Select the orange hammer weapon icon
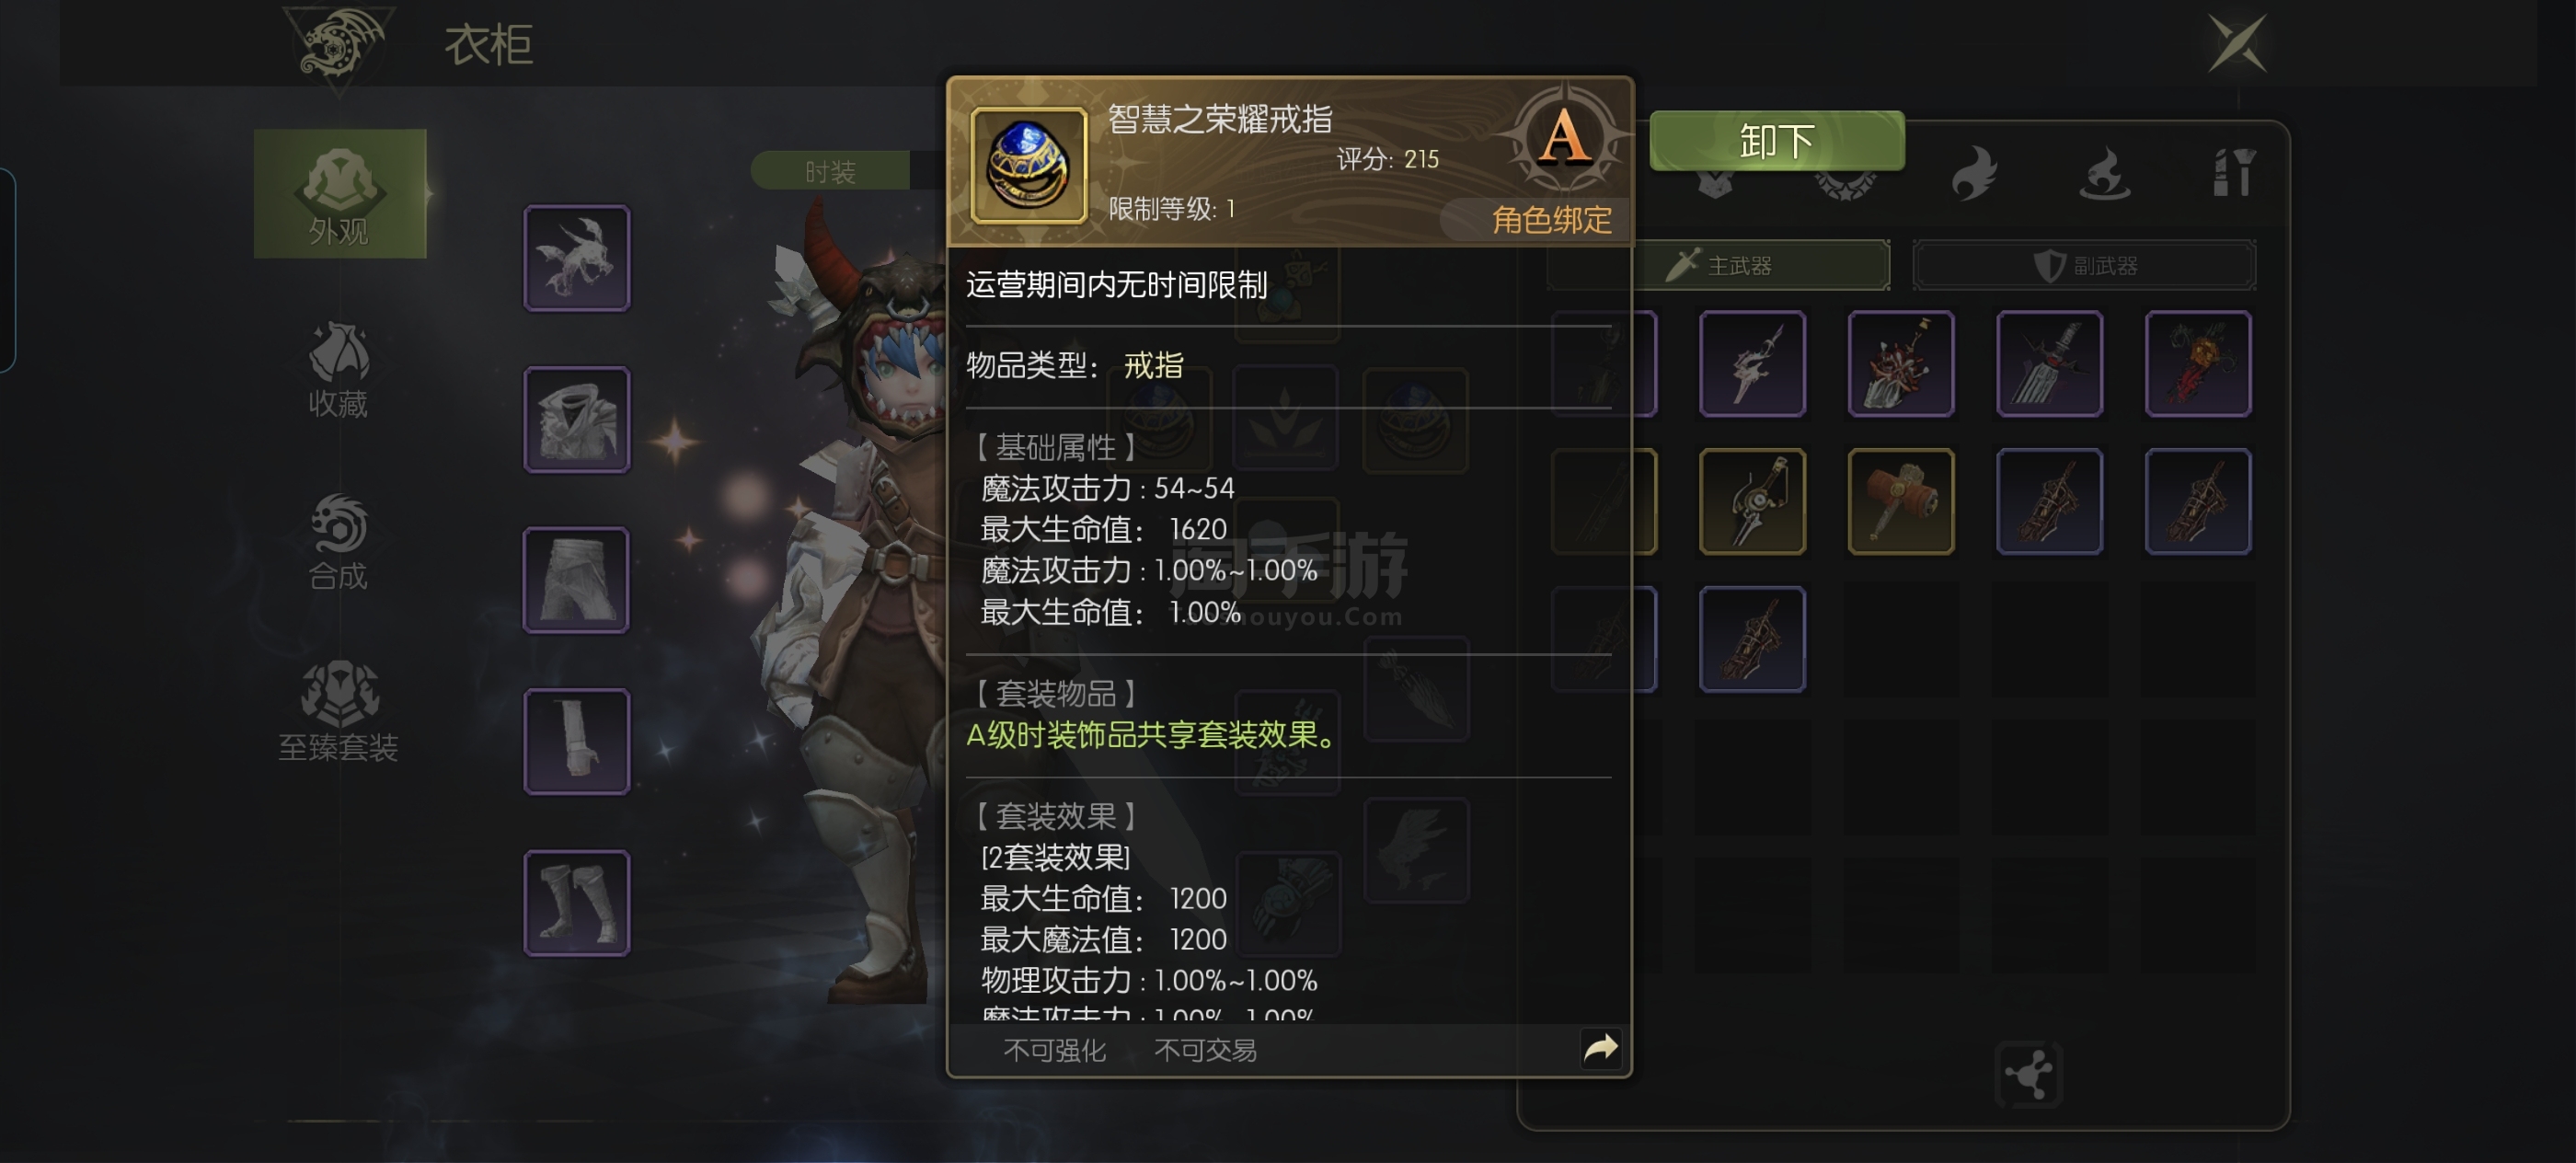This screenshot has height=1163, width=2576. coord(1900,501)
